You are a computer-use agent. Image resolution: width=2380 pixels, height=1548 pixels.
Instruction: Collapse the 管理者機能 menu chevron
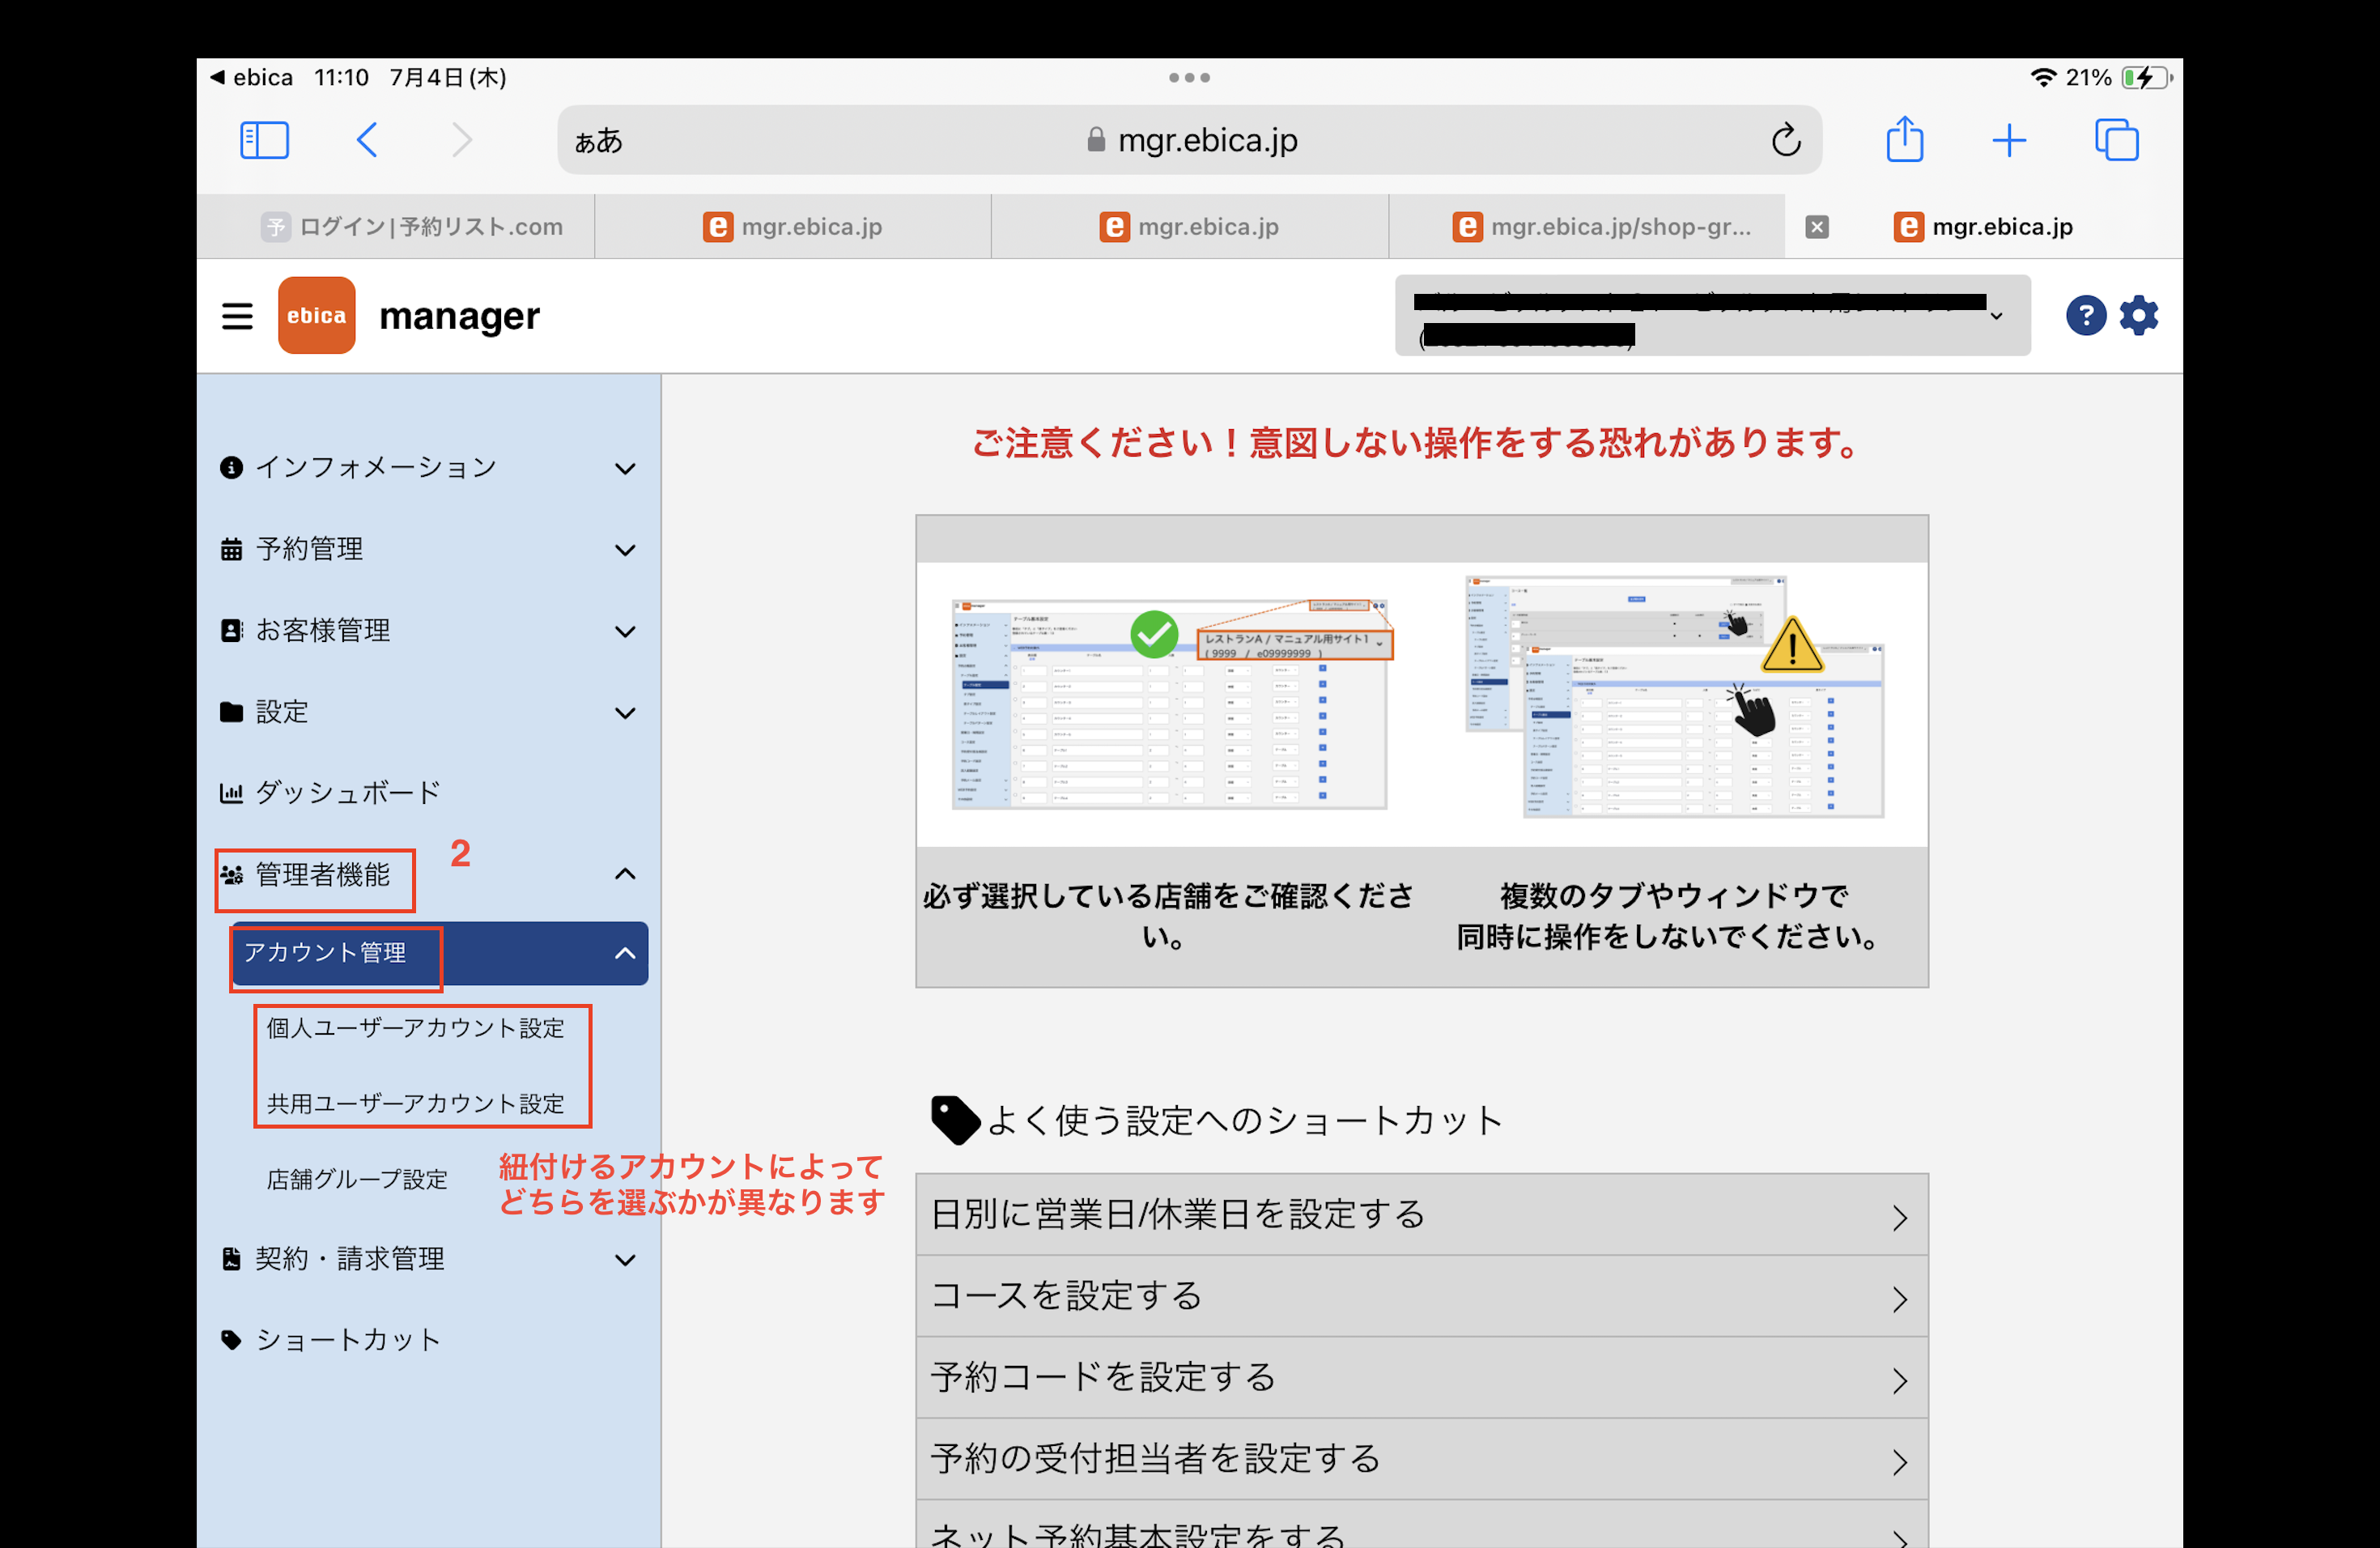625,874
